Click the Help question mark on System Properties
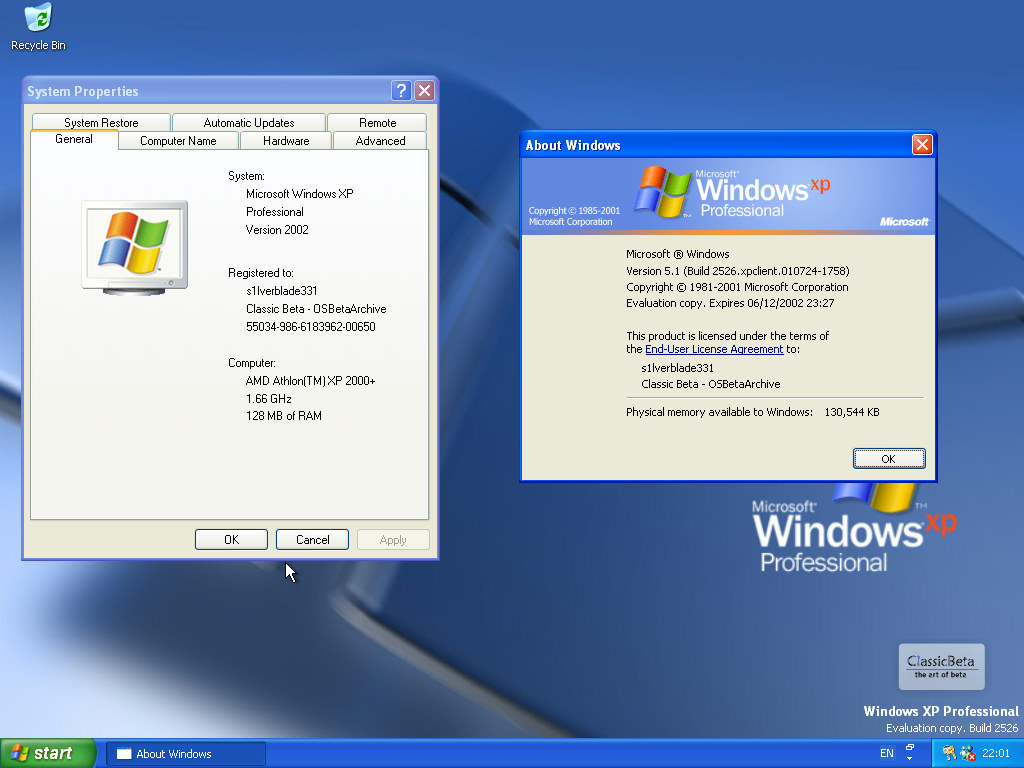1024x768 pixels. pyautogui.click(x=401, y=90)
